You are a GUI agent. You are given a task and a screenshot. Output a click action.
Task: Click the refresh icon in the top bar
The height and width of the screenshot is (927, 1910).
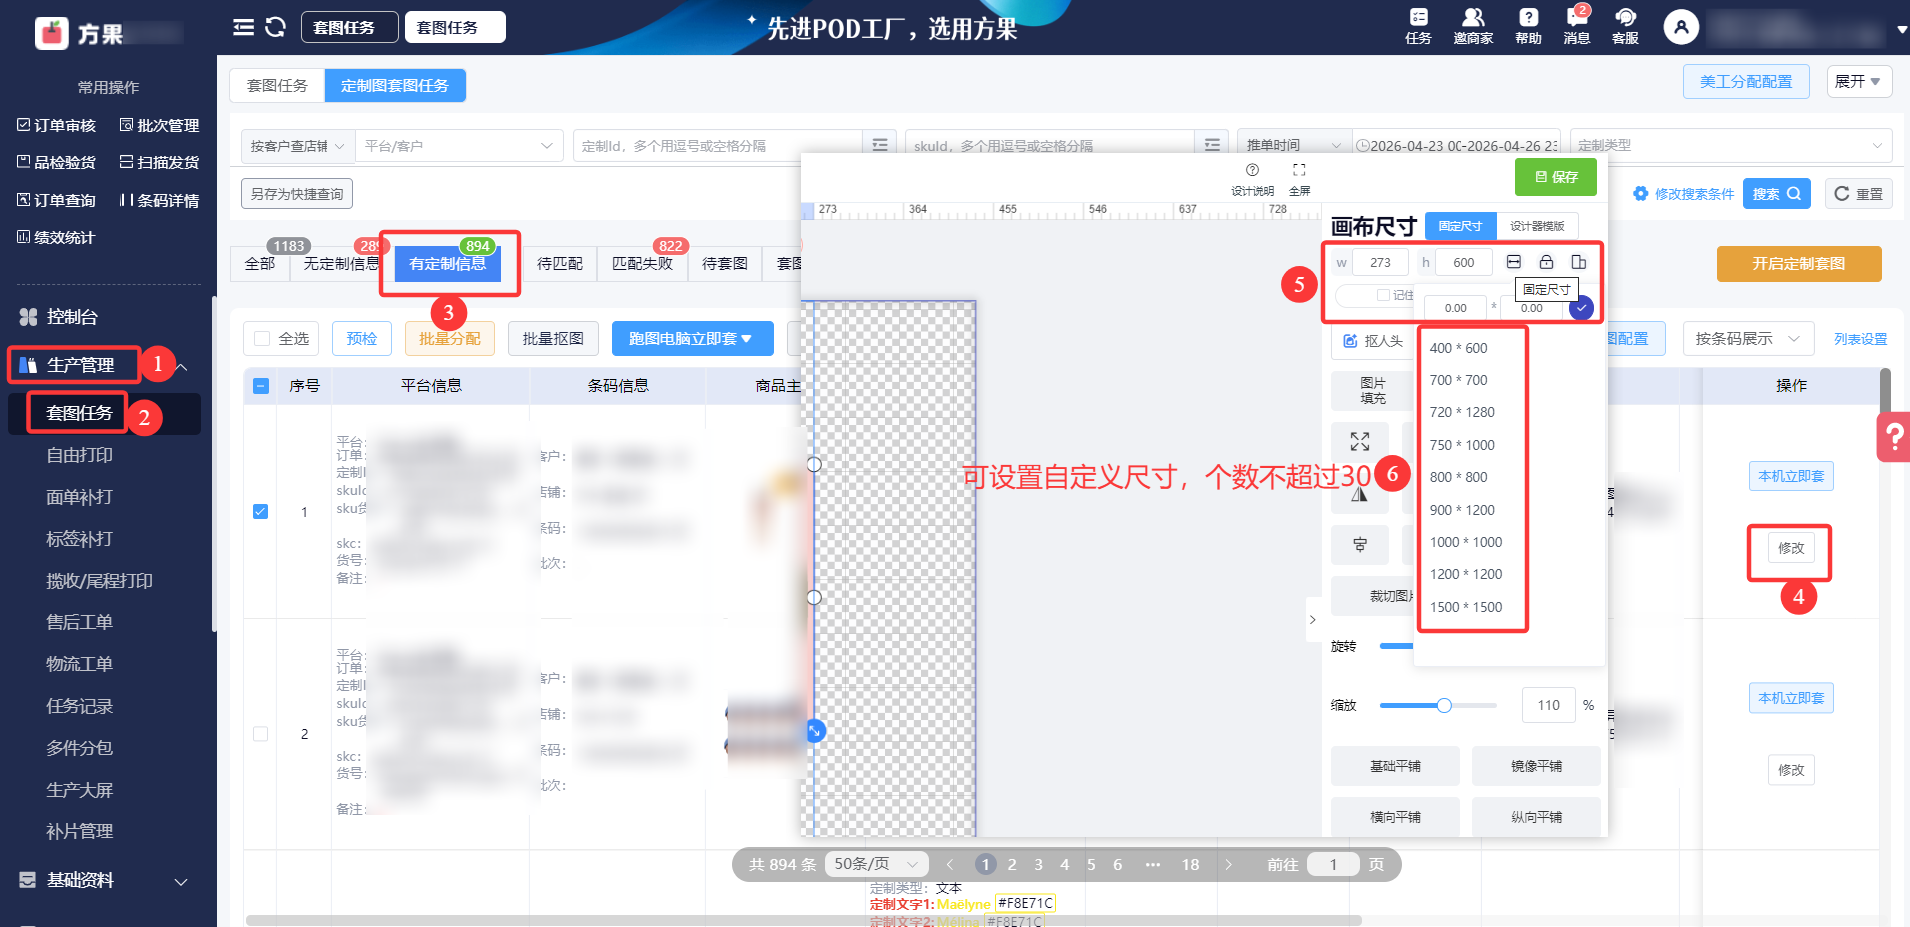point(276,27)
